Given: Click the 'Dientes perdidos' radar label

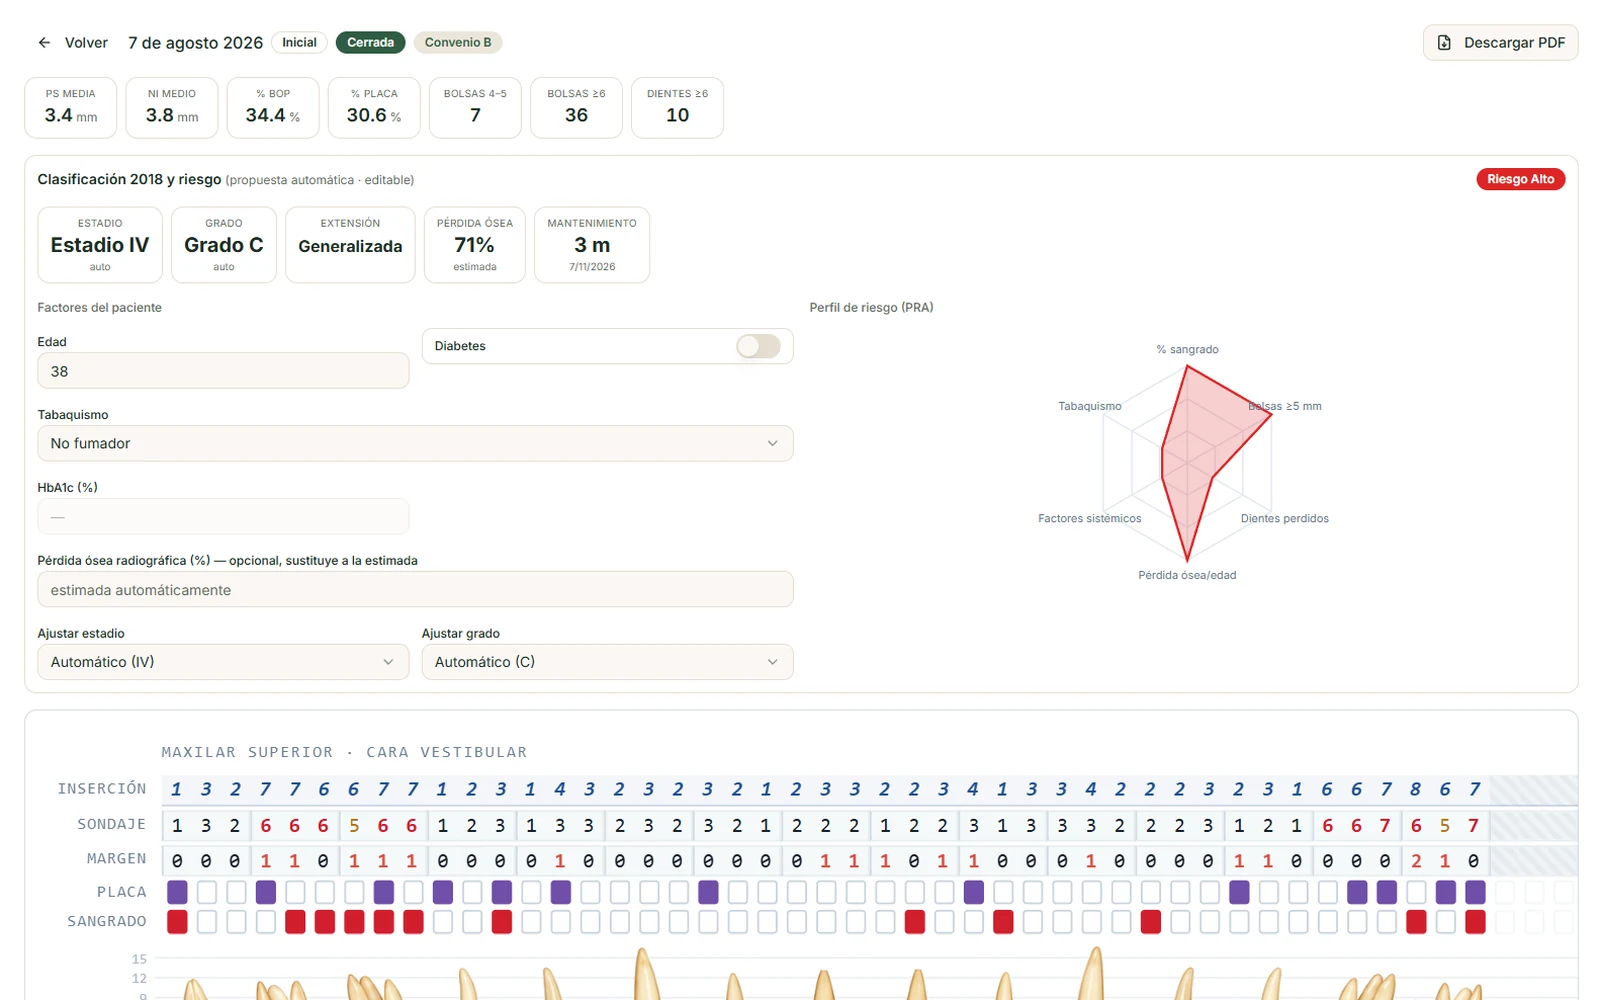Looking at the screenshot, I should click(1285, 518).
